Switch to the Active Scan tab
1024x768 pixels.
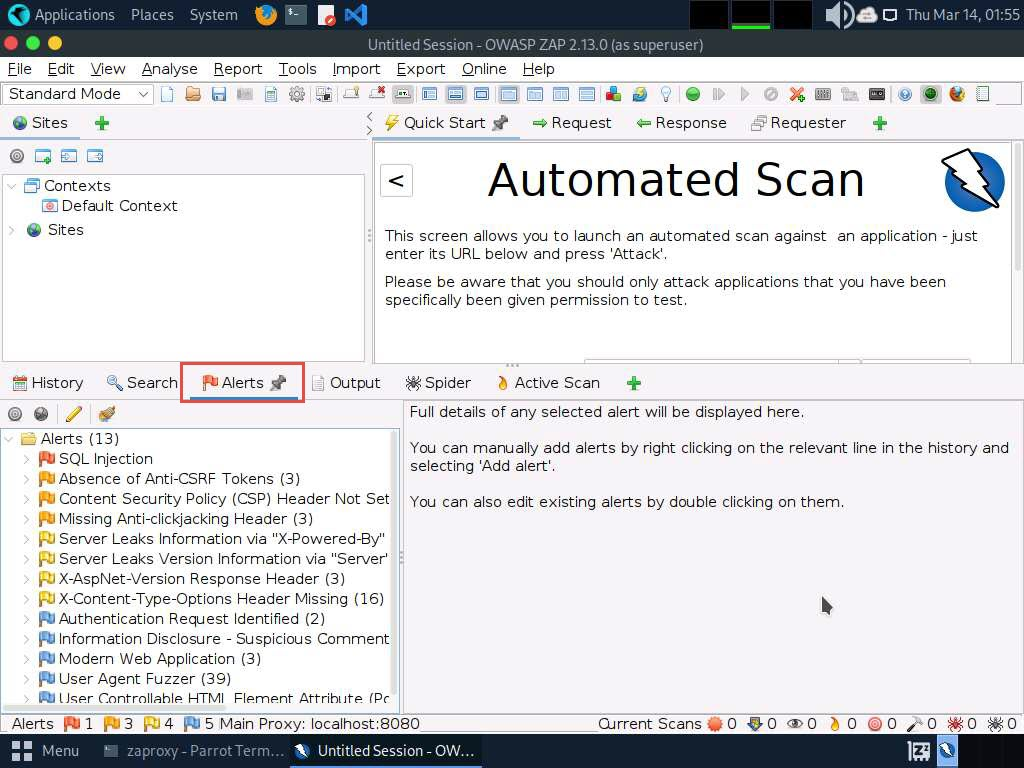pos(547,383)
